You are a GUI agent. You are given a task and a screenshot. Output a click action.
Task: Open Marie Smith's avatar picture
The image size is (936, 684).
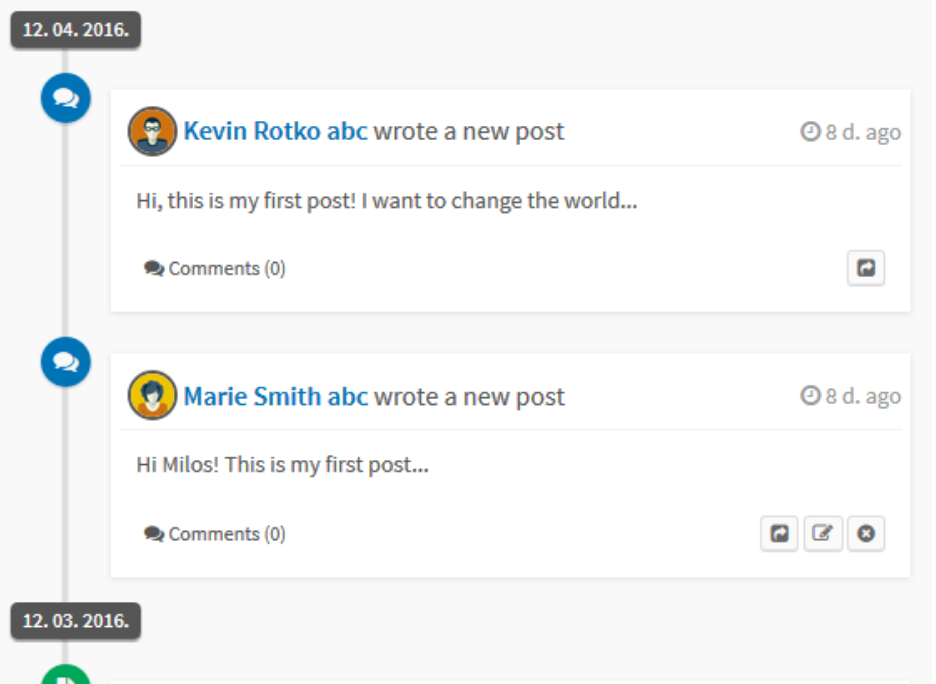tap(152, 396)
